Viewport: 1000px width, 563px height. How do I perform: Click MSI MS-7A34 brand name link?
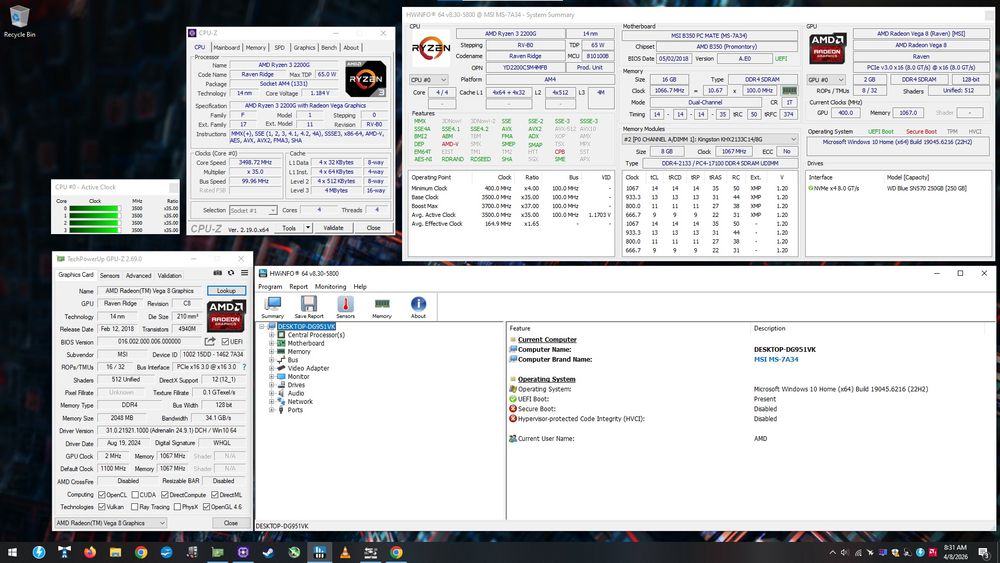click(x=776, y=360)
